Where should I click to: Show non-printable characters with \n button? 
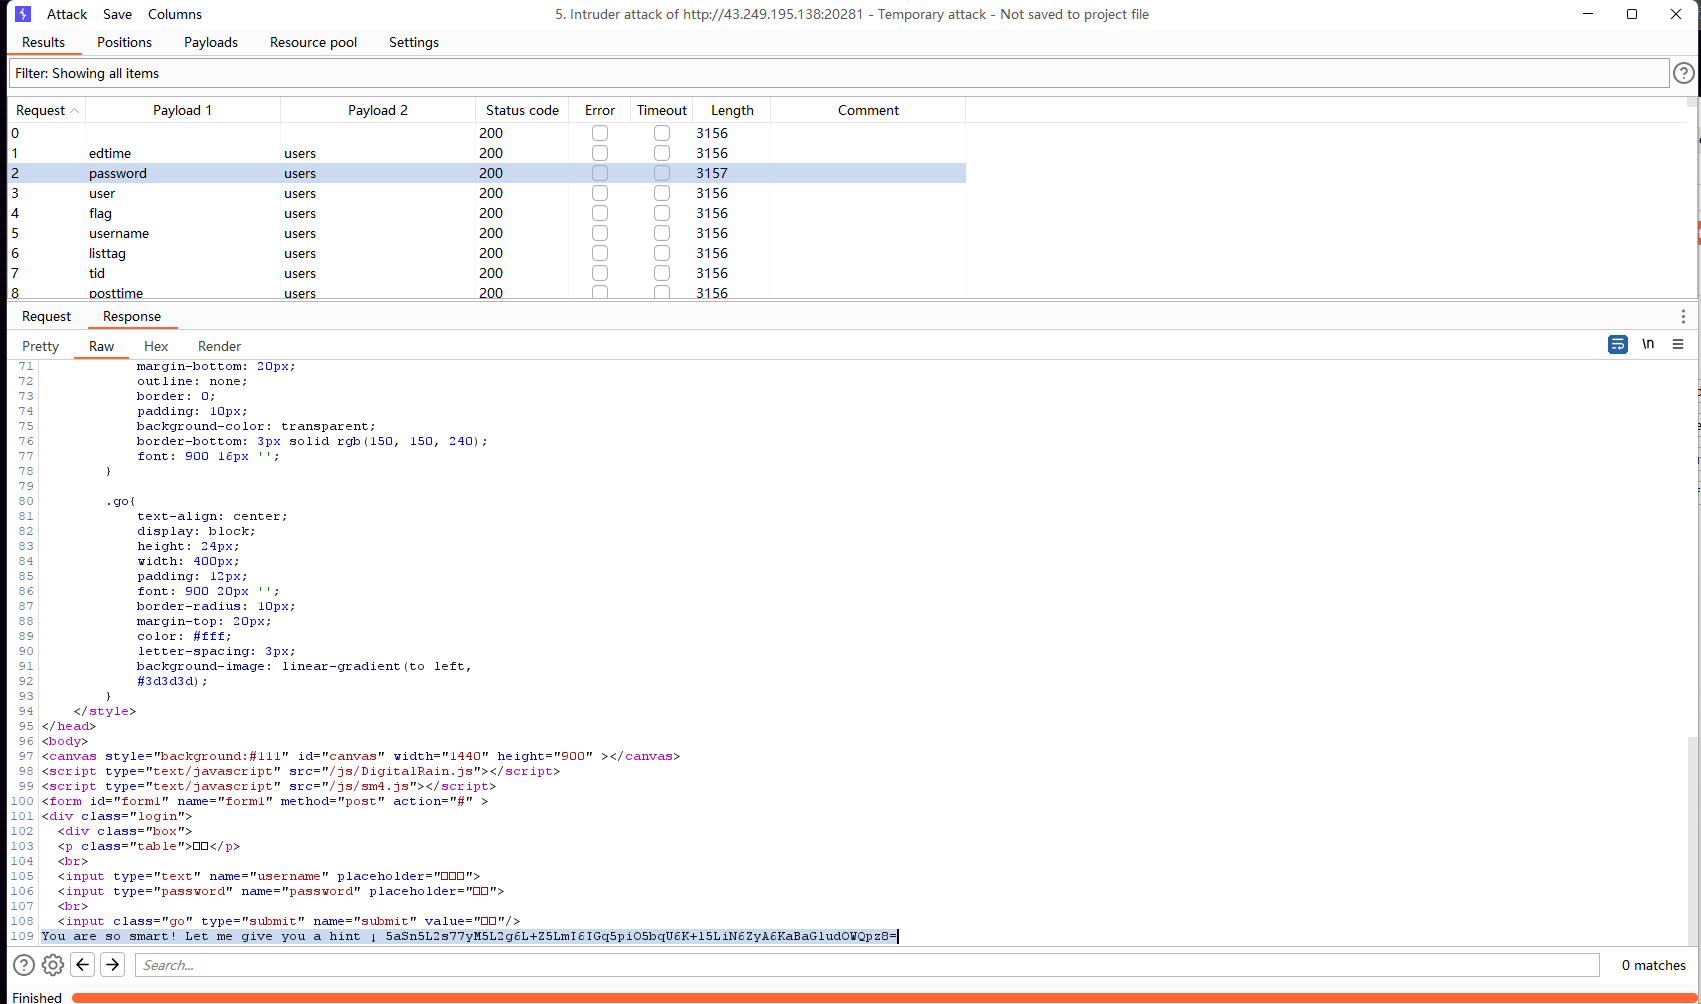(x=1648, y=344)
